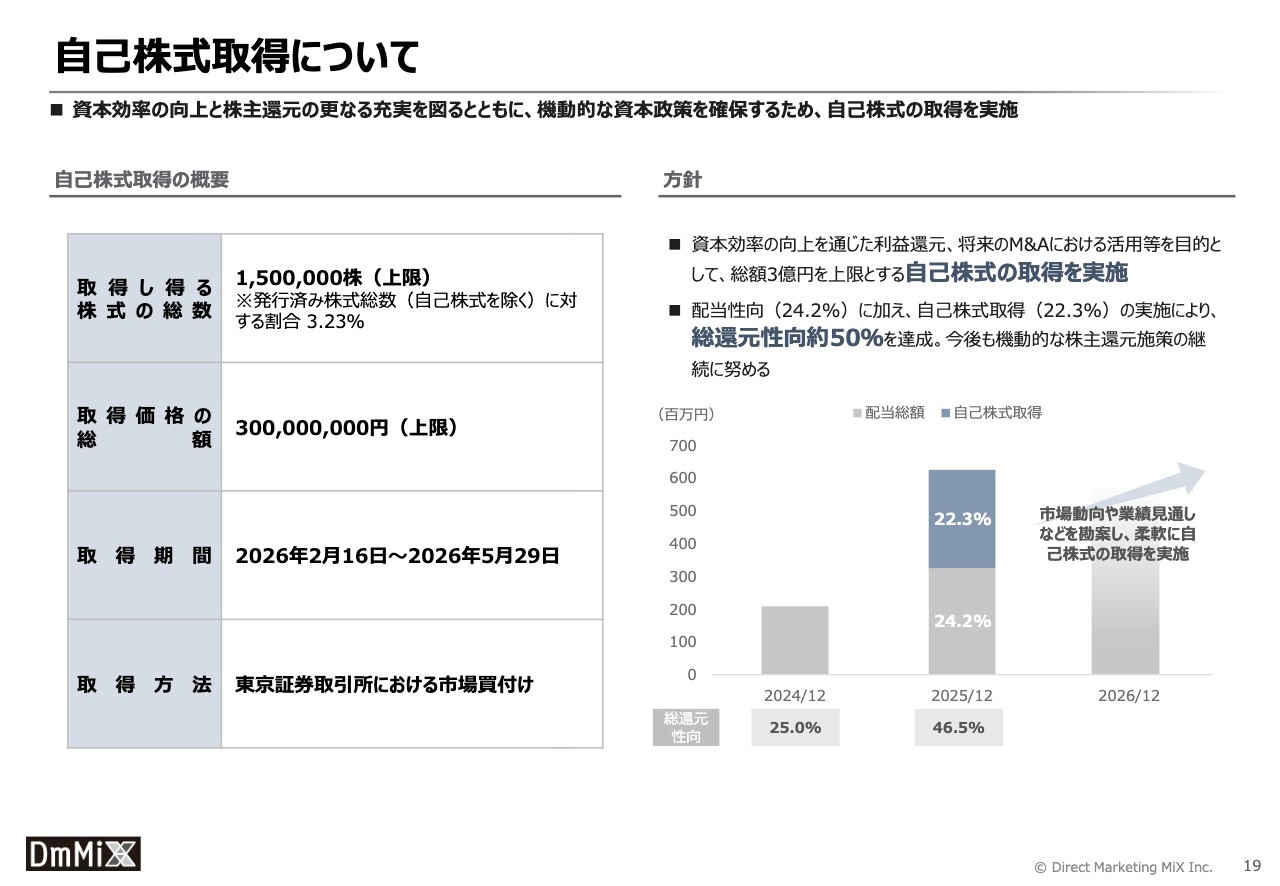Select the 取得し得る株式の総数 header cell
This screenshot has height=886, width=1280.
(145, 299)
